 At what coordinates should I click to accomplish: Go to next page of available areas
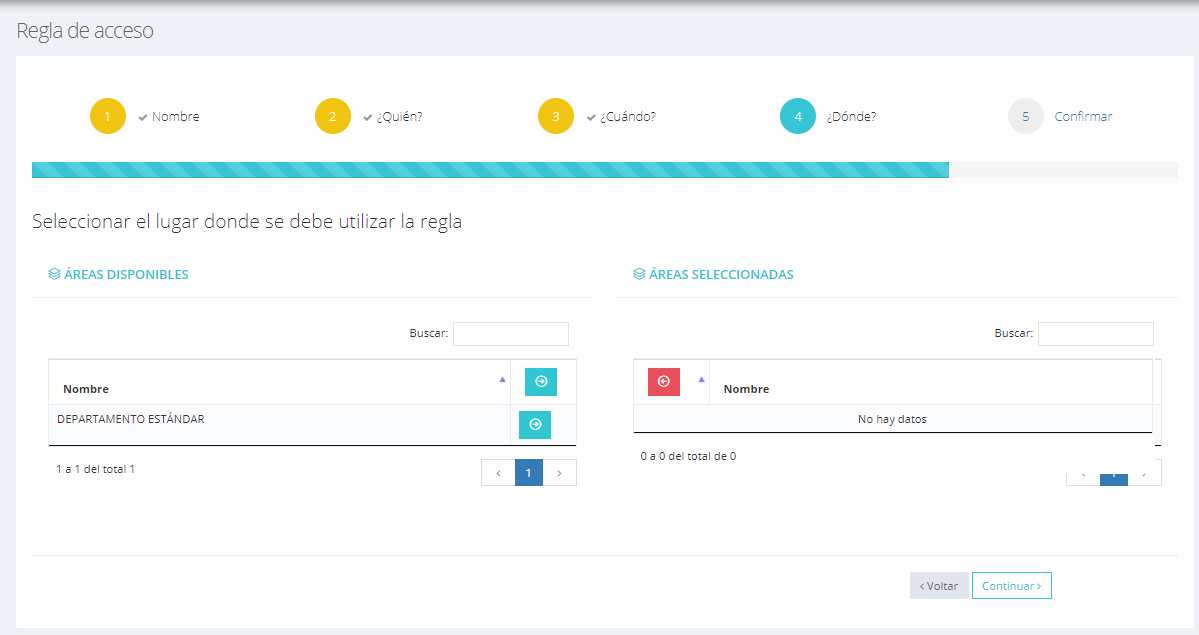(x=560, y=472)
